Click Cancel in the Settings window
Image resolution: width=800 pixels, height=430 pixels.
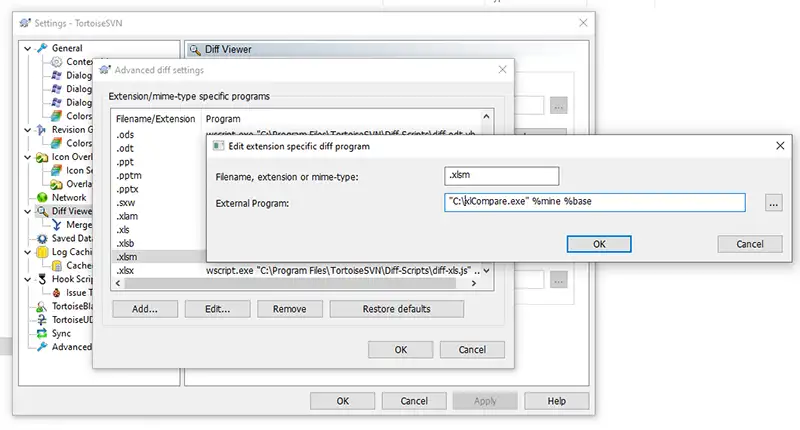pyautogui.click(x=414, y=401)
